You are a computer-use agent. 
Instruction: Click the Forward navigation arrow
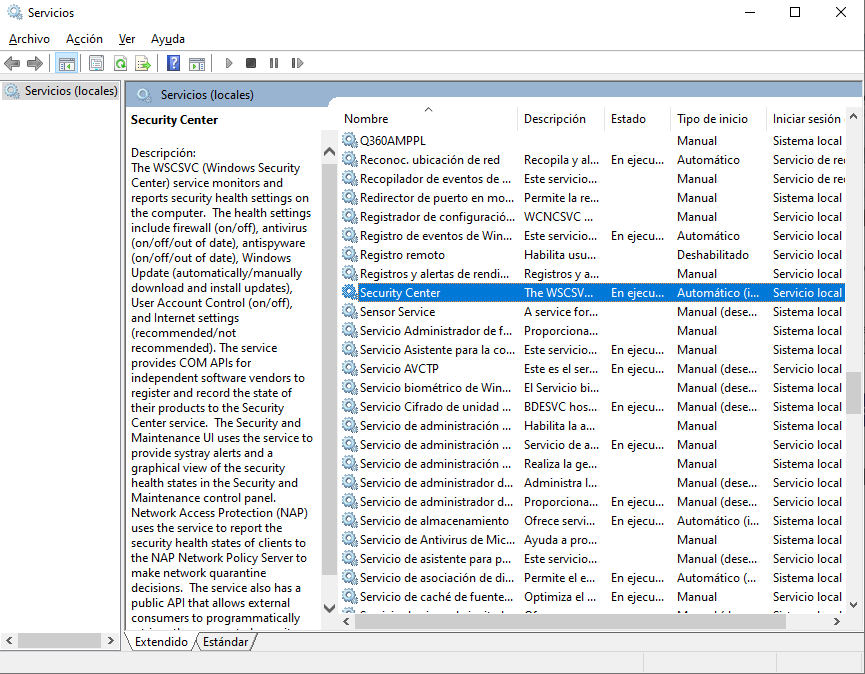coord(36,63)
